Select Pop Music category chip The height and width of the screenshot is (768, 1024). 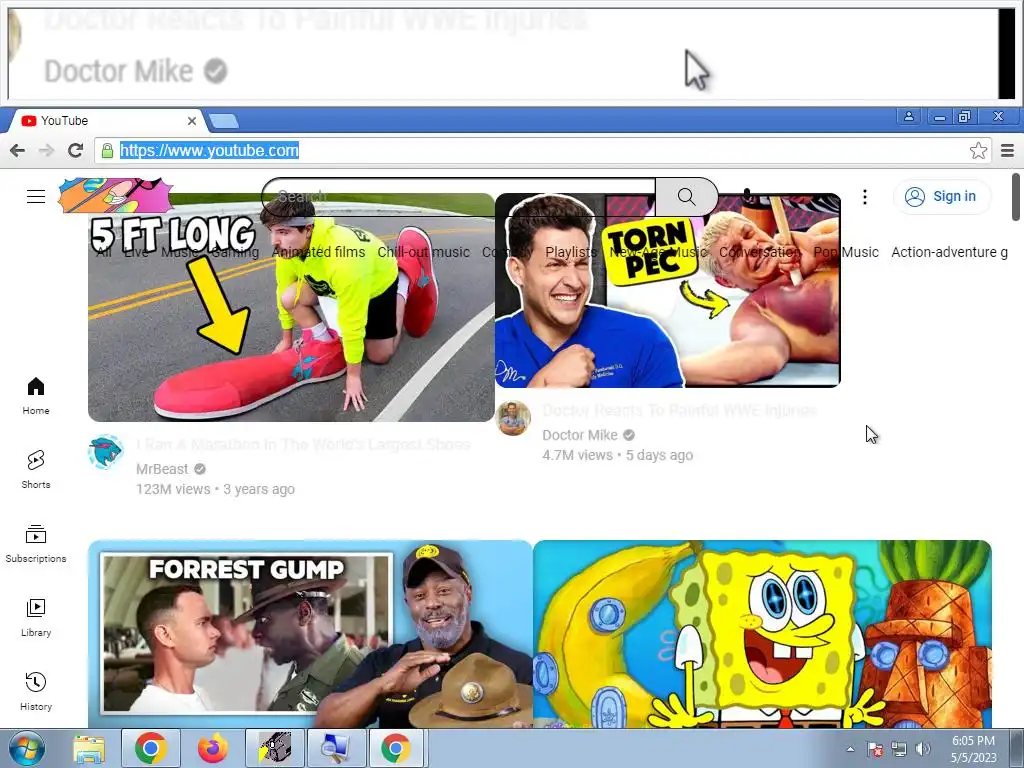(x=846, y=252)
